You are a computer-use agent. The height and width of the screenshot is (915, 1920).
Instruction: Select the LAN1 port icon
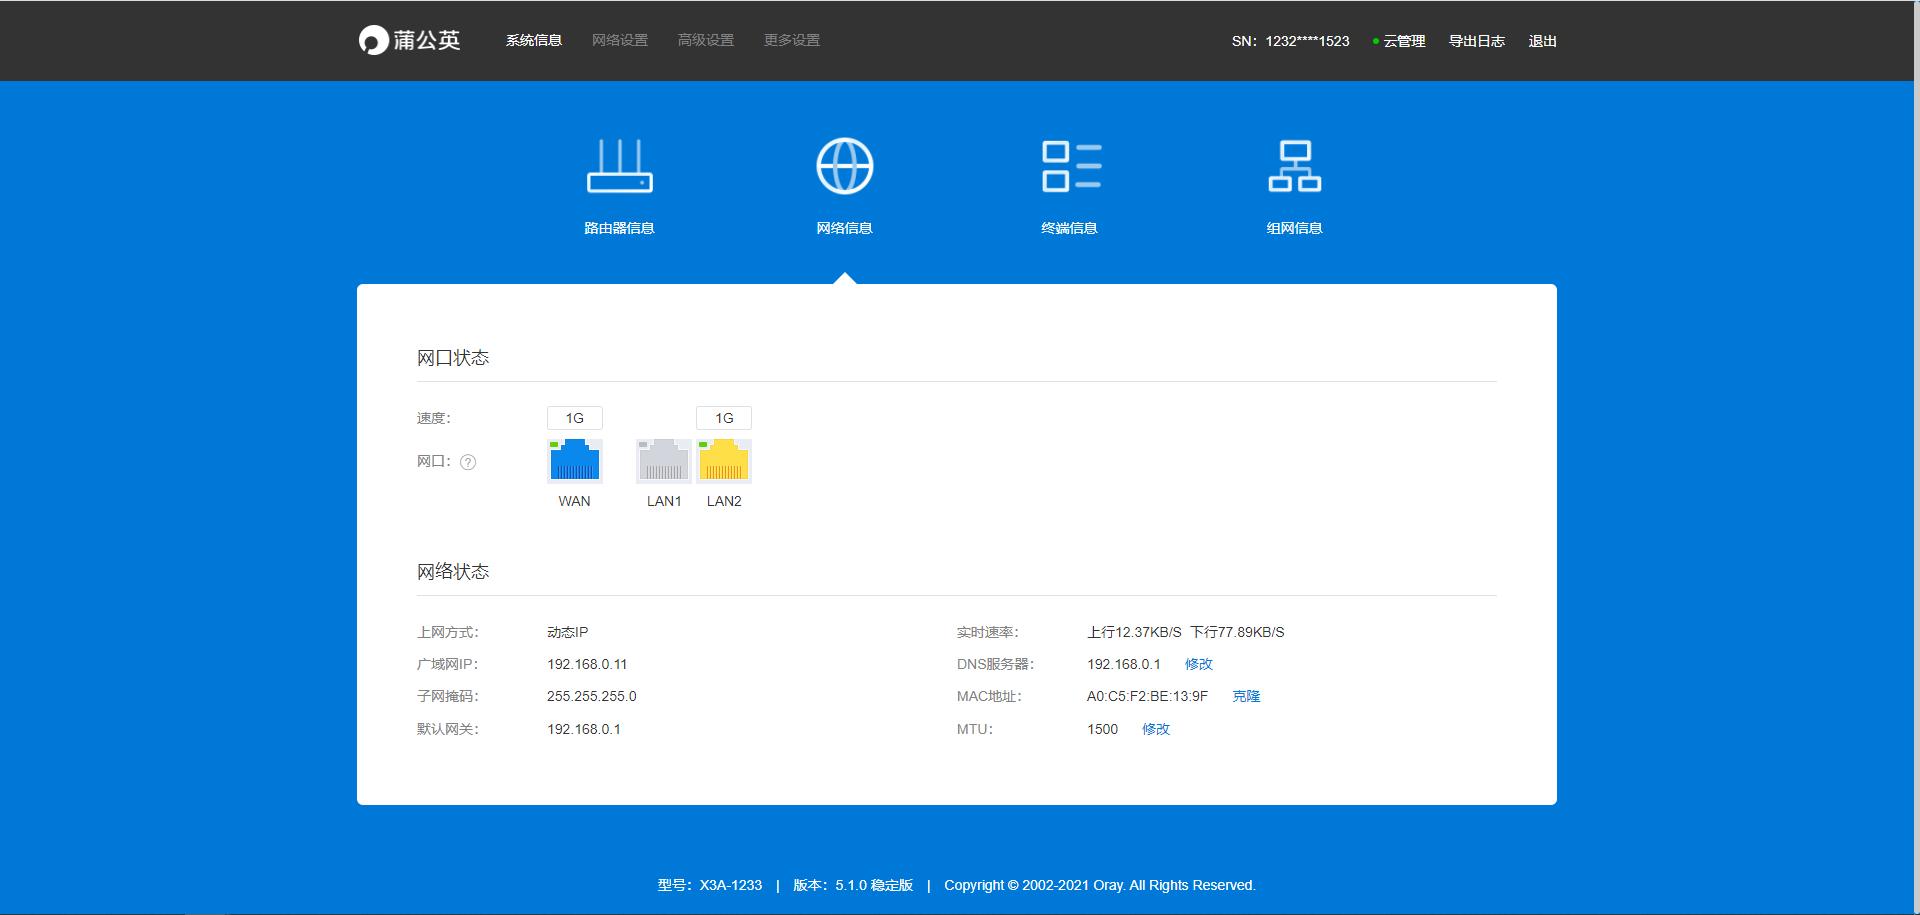[x=662, y=461]
